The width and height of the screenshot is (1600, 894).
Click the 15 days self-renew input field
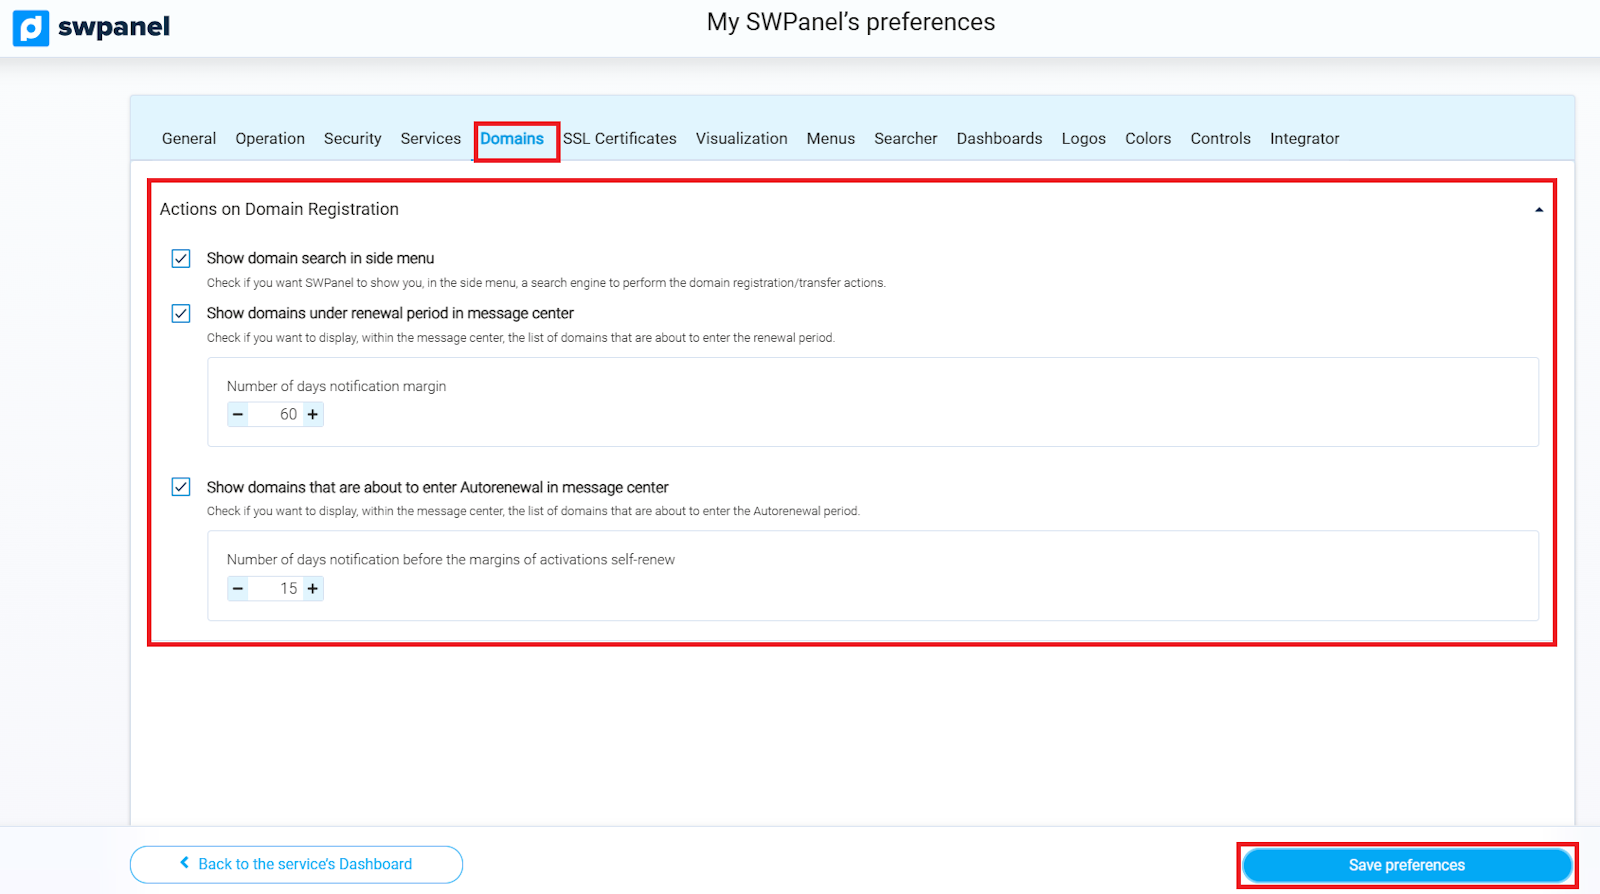[x=276, y=589]
